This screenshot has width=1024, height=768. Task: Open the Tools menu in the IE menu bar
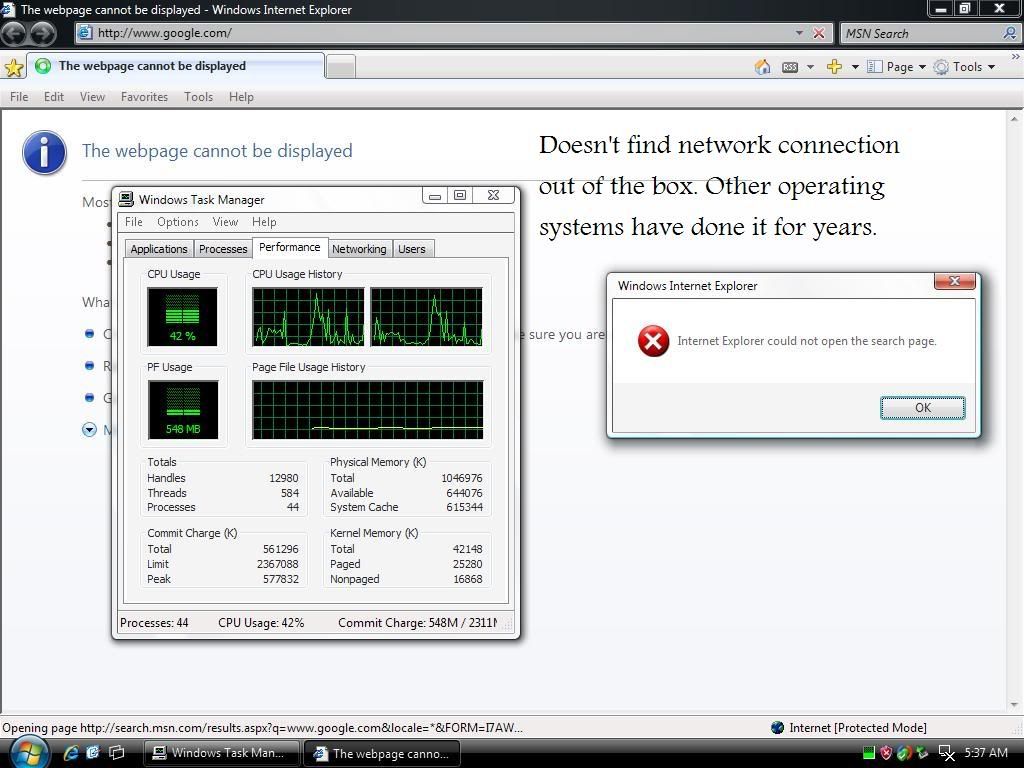pos(199,97)
